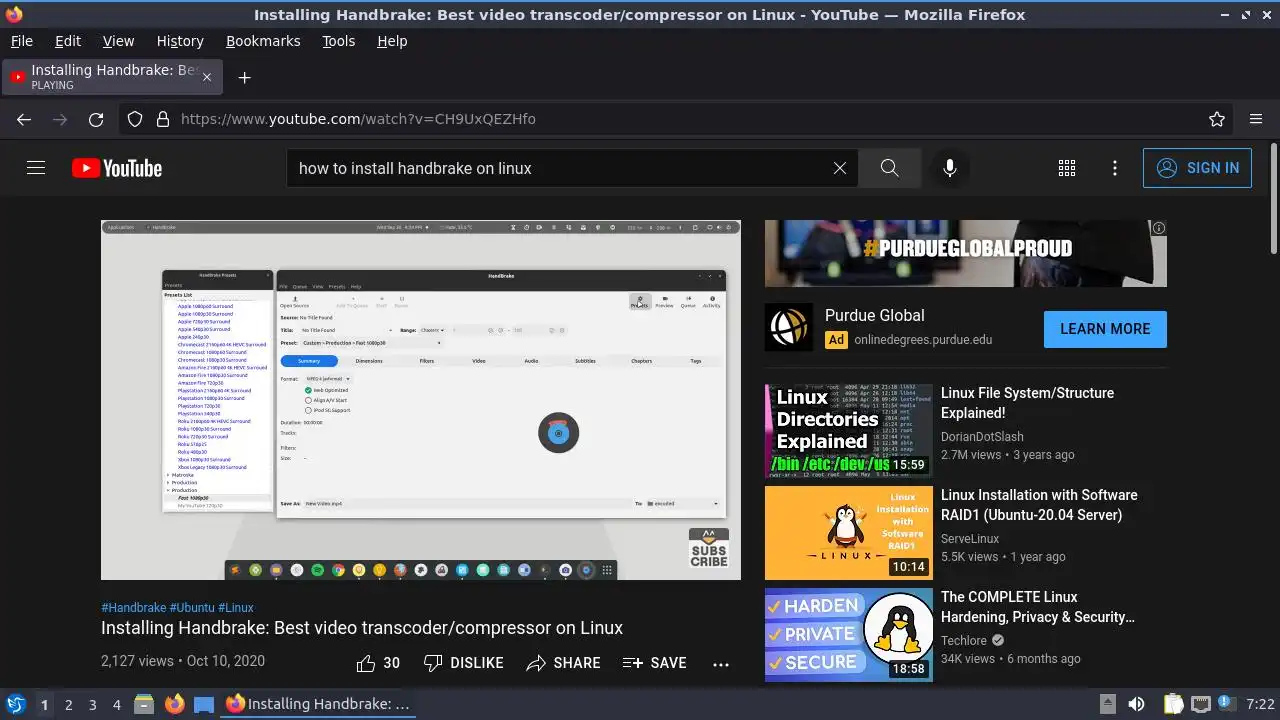
Task: Click the Purdue Global ad logo
Action: [789, 327]
